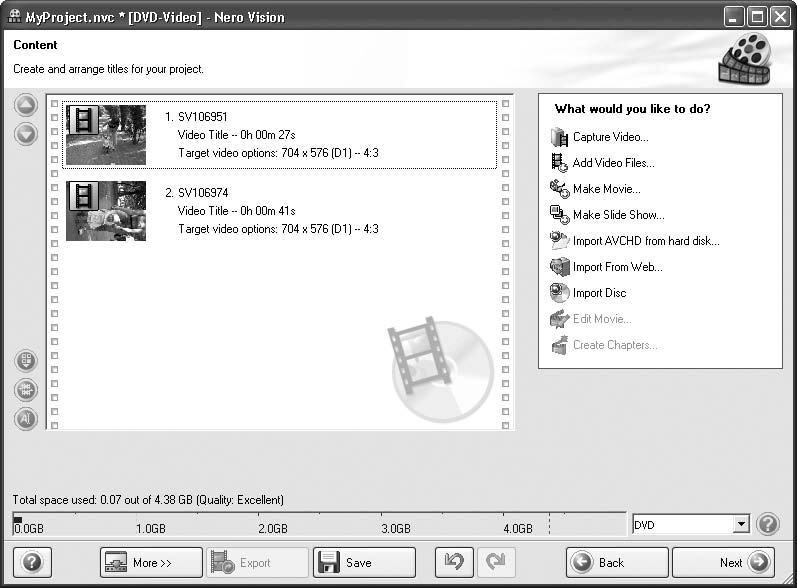Click help icon beside DVD dropdown
The width and height of the screenshot is (797, 588).
pyautogui.click(x=768, y=524)
